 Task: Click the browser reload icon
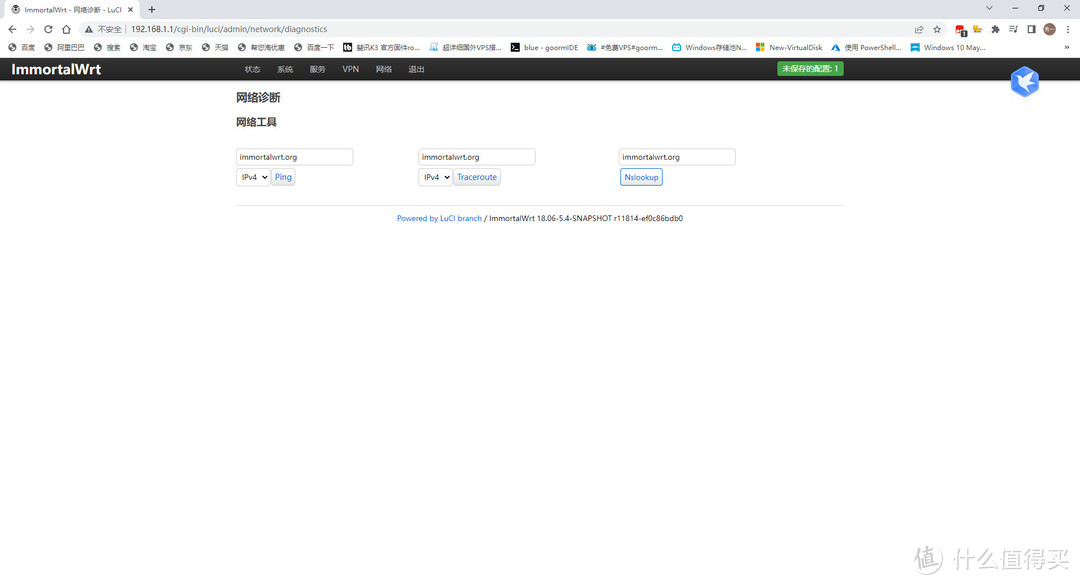[x=48, y=29]
